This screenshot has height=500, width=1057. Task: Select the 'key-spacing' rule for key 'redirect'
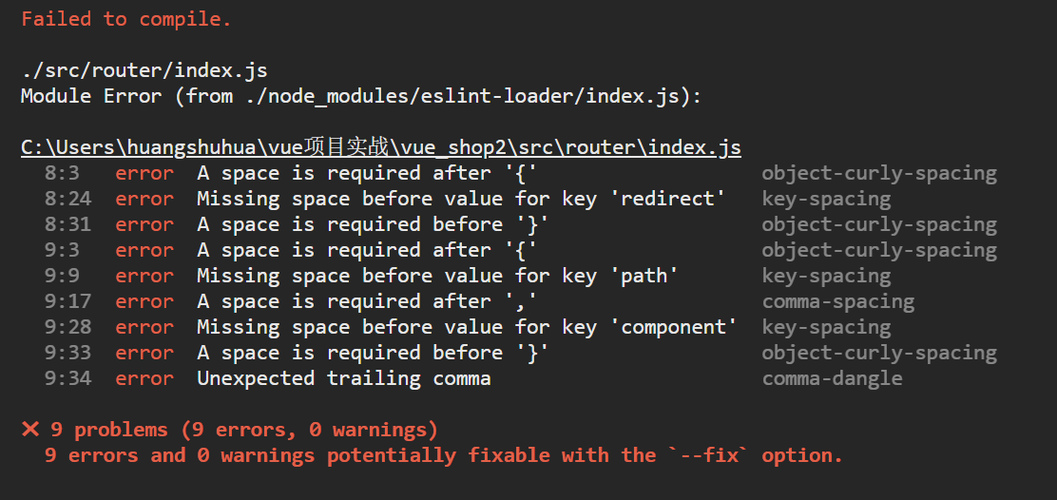pos(826,199)
